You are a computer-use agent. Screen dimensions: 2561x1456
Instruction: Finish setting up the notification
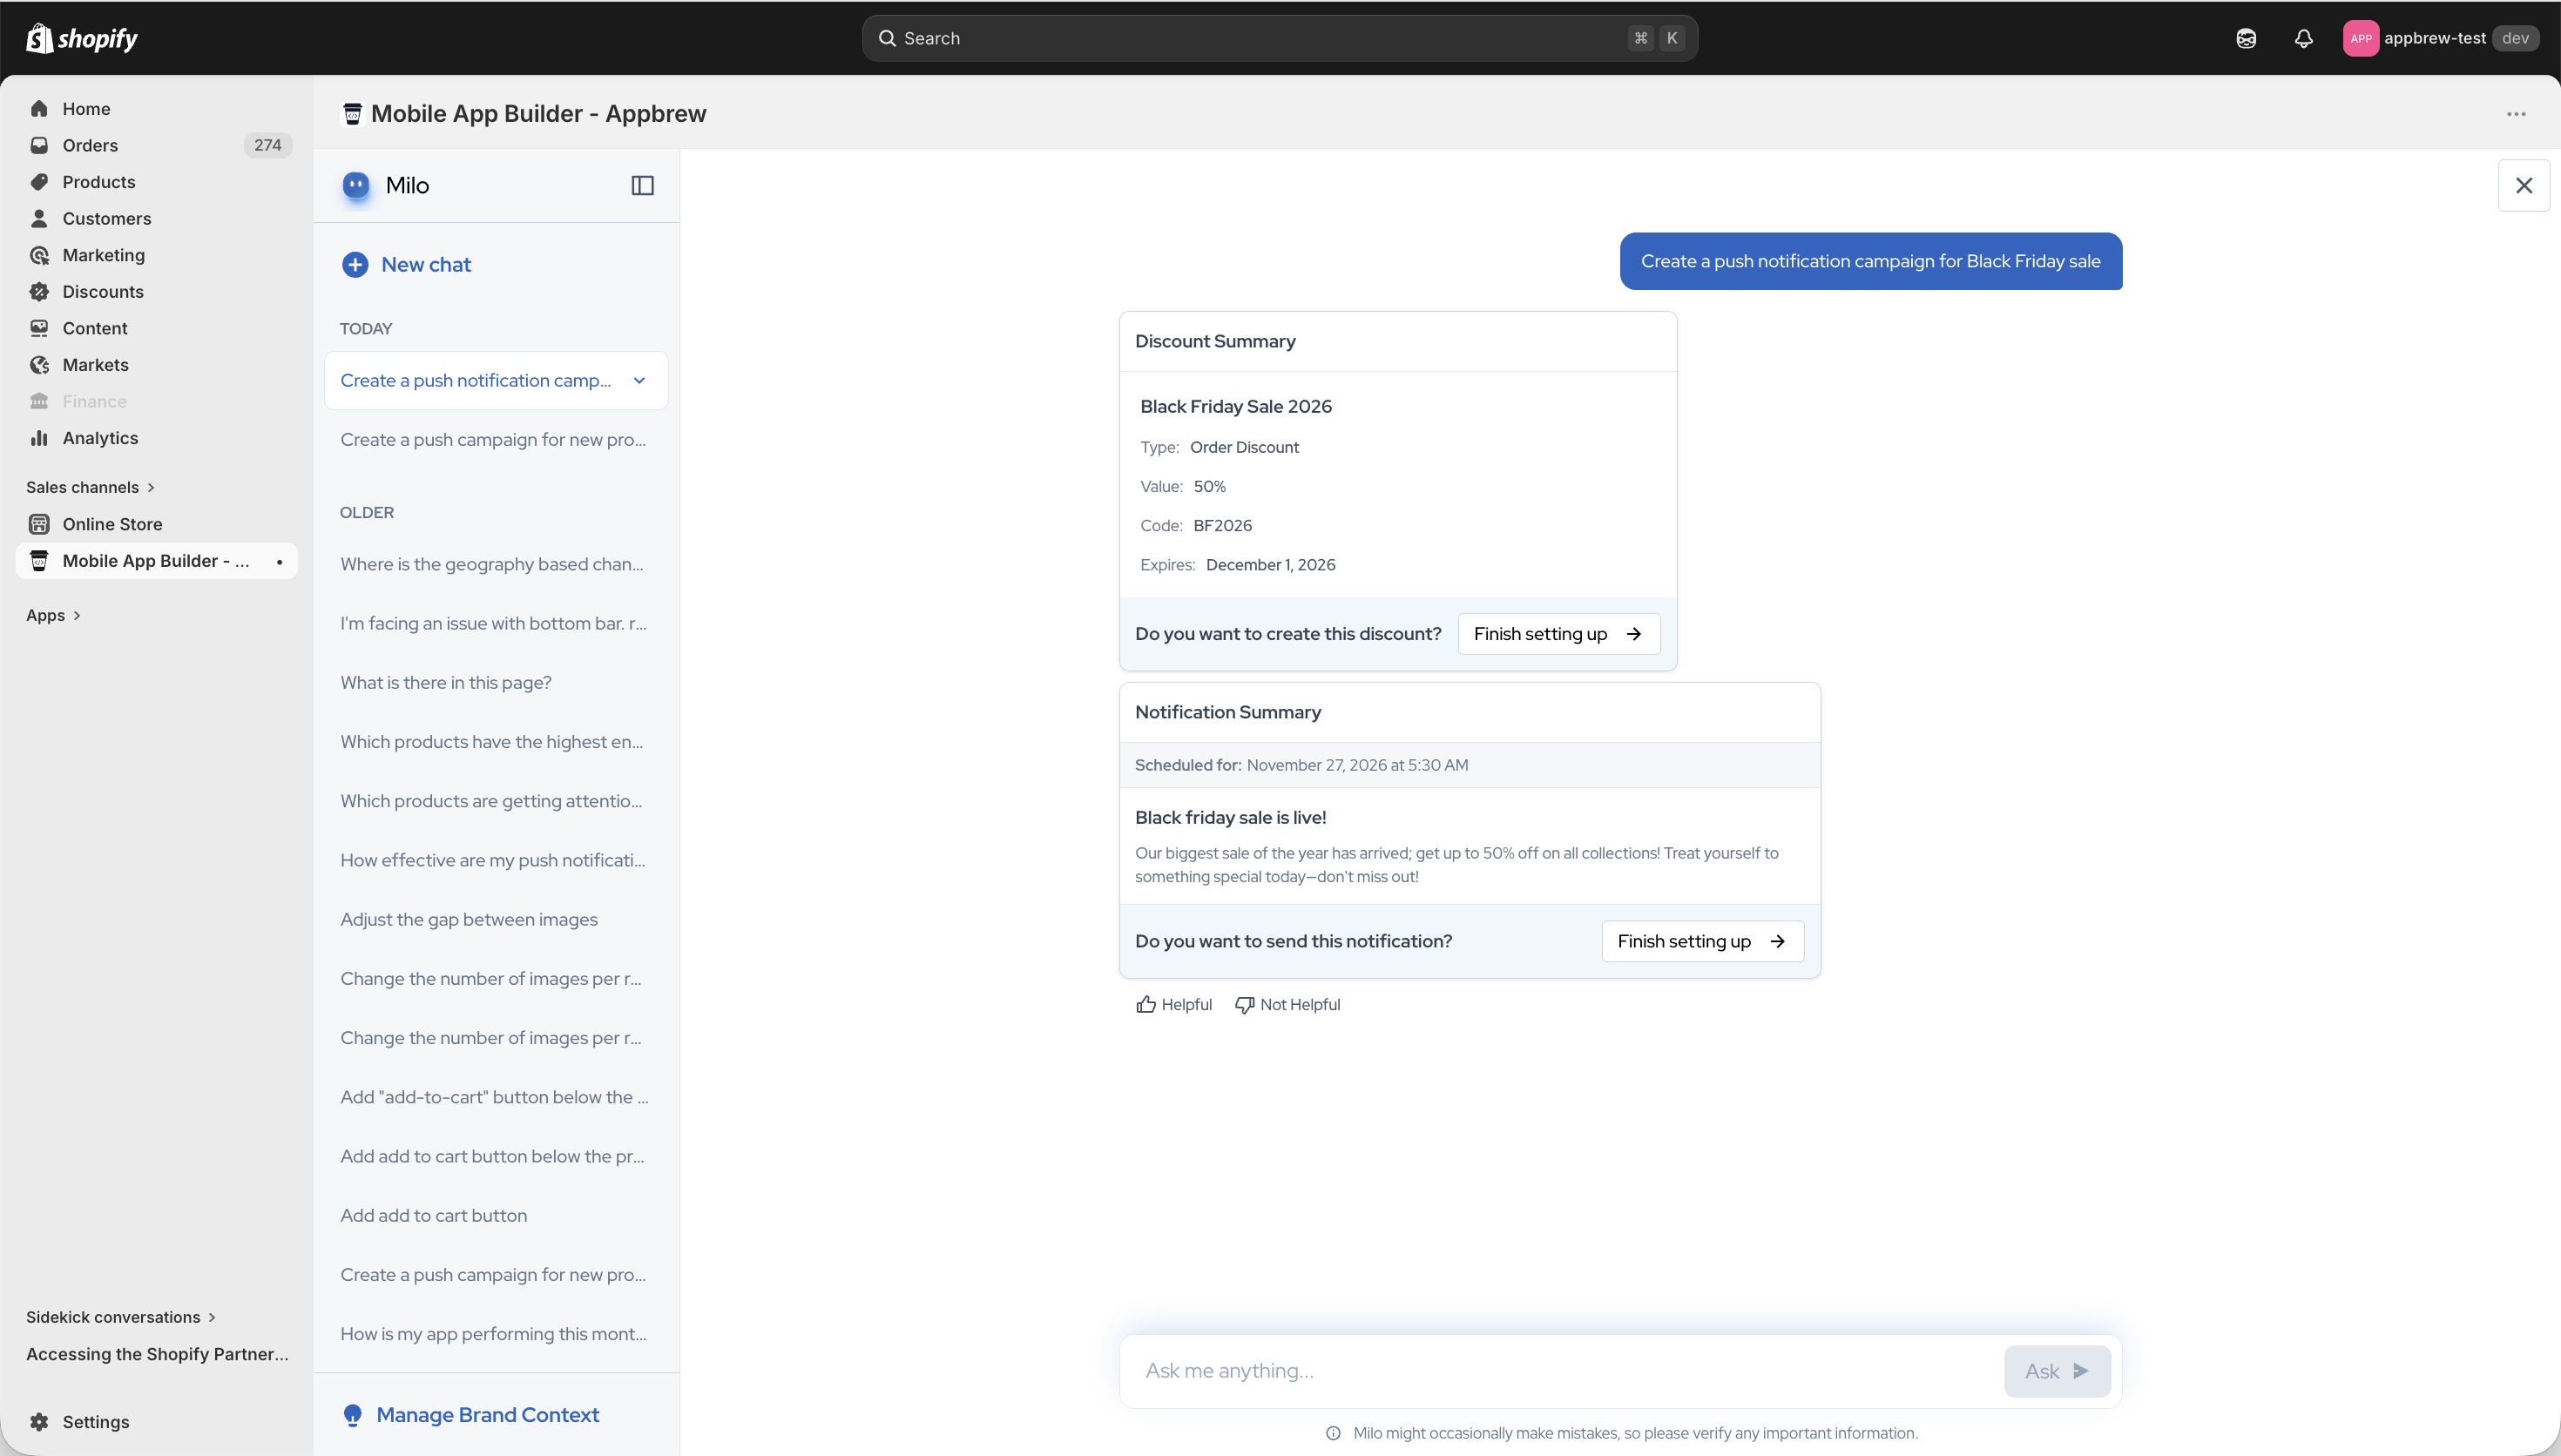(1702, 941)
